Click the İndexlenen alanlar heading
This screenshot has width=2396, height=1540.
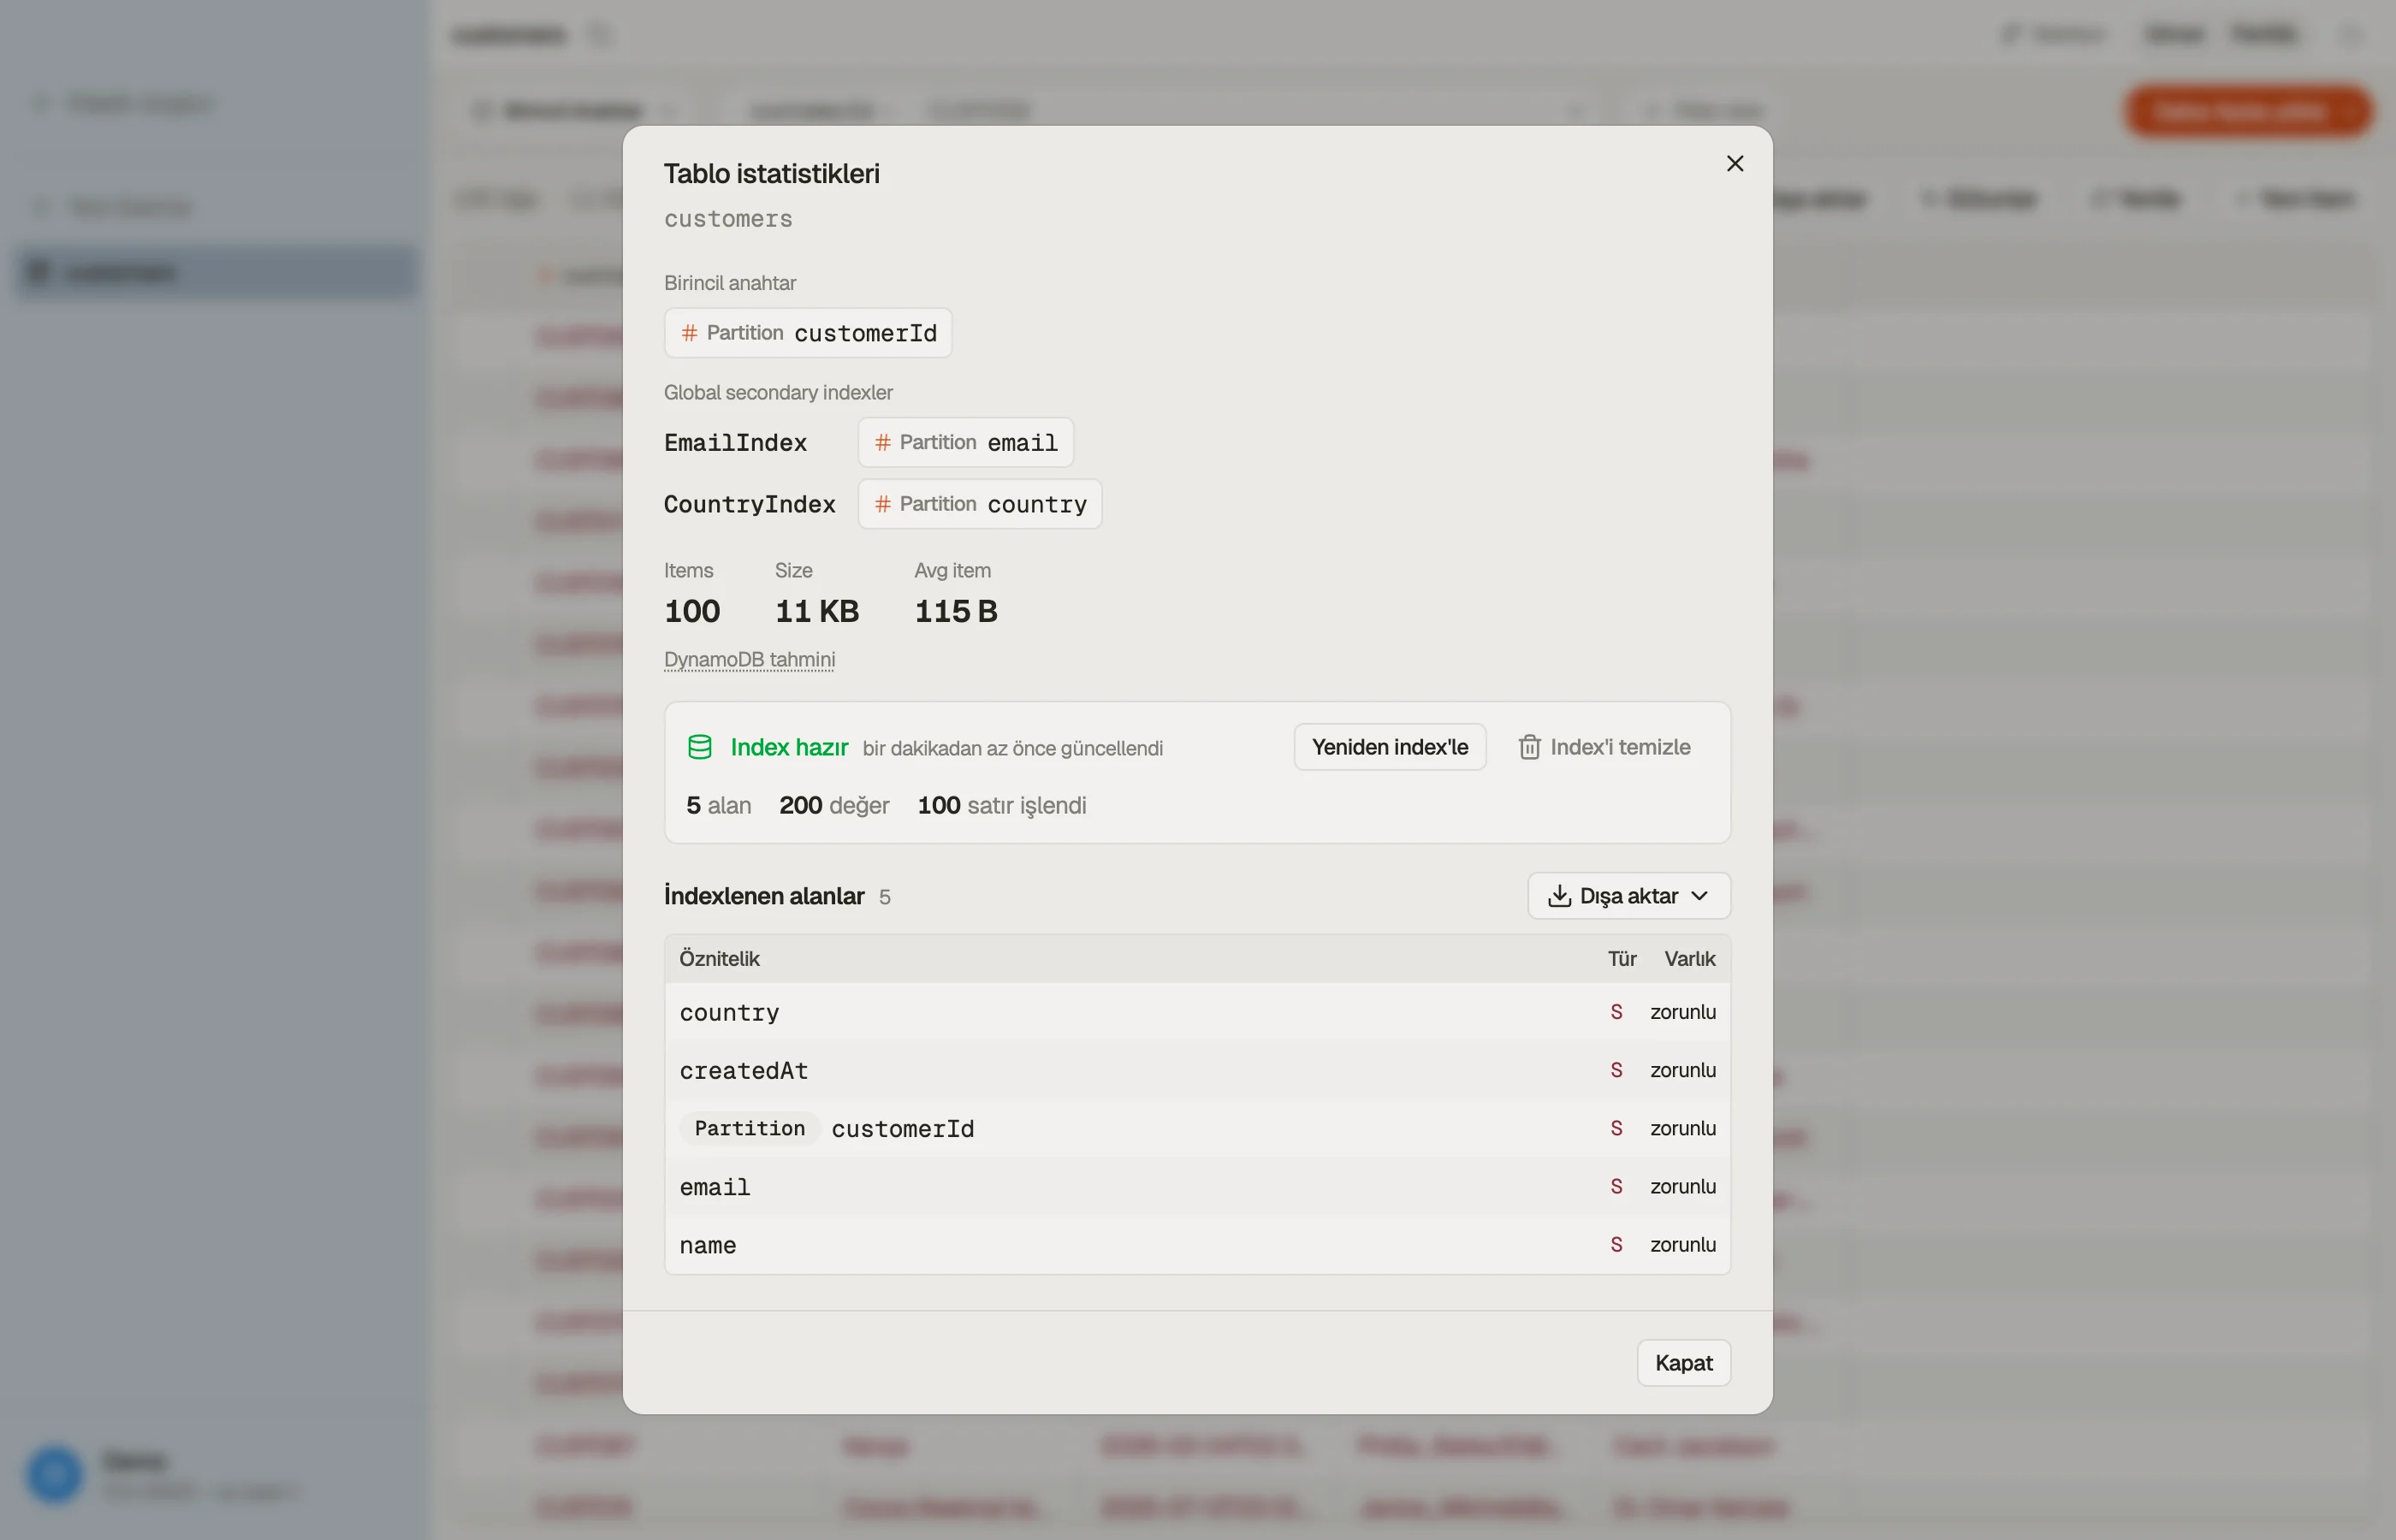(x=764, y=896)
